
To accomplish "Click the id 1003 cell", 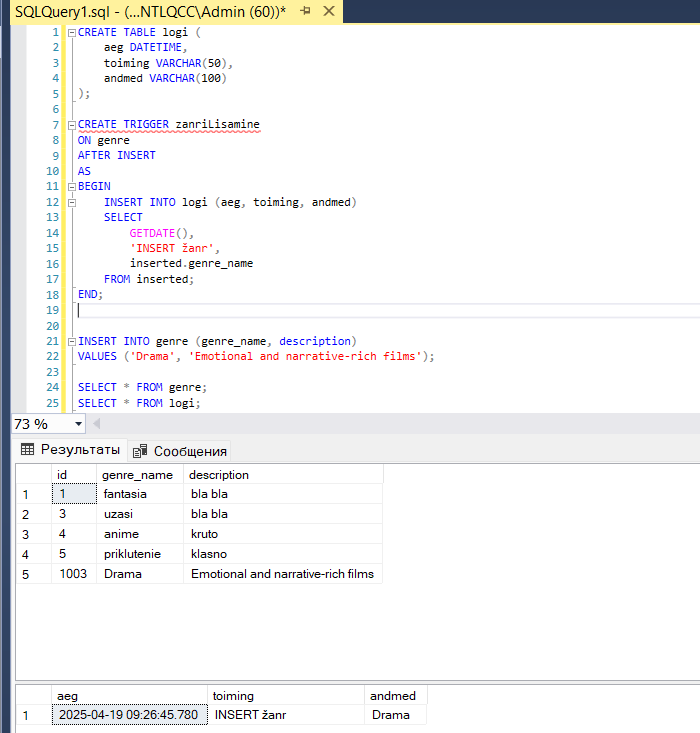I will 74,574.
